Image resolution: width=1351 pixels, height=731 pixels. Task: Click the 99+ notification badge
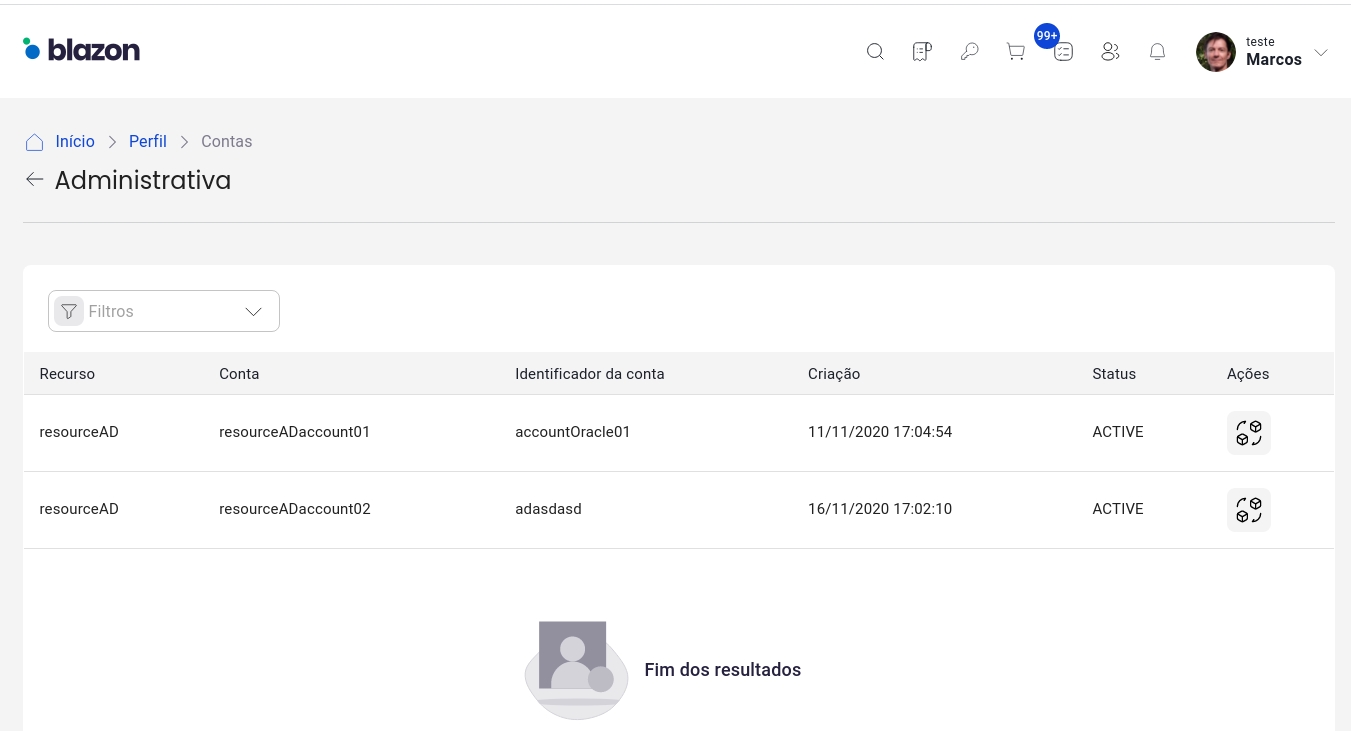coord(1047,36)
